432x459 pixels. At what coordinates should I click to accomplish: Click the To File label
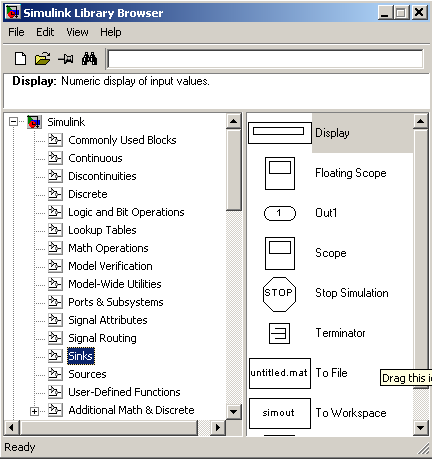[x=331, y=373]
